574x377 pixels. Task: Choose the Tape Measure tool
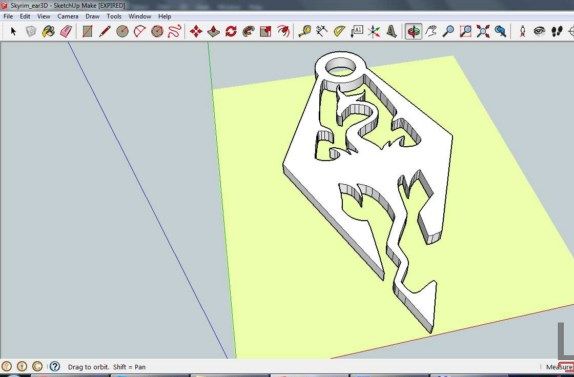305,31
